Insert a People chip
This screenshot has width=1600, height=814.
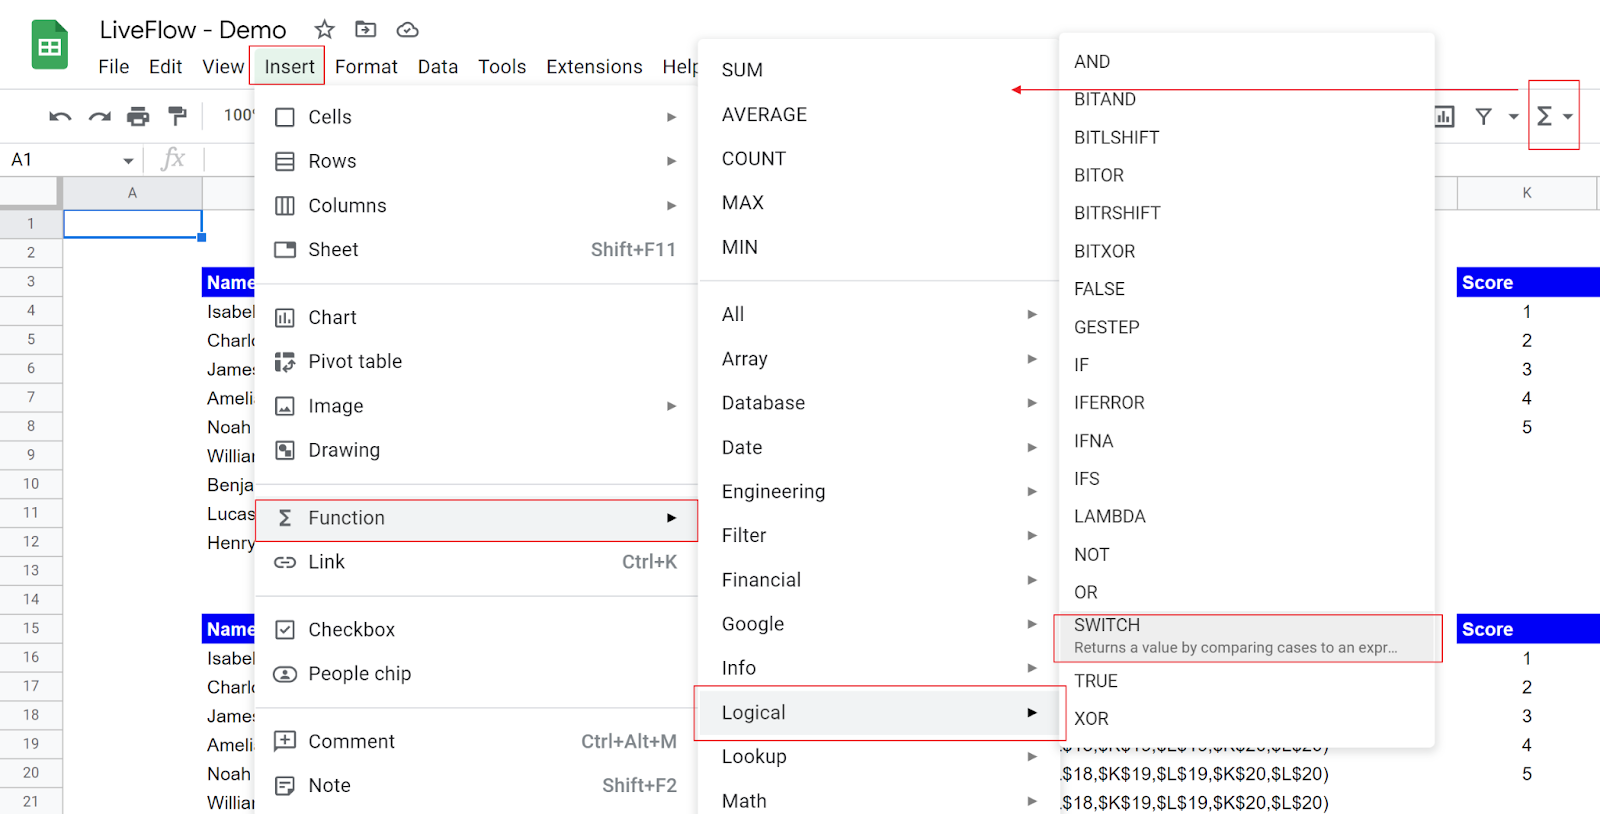[x=476, y=673]
